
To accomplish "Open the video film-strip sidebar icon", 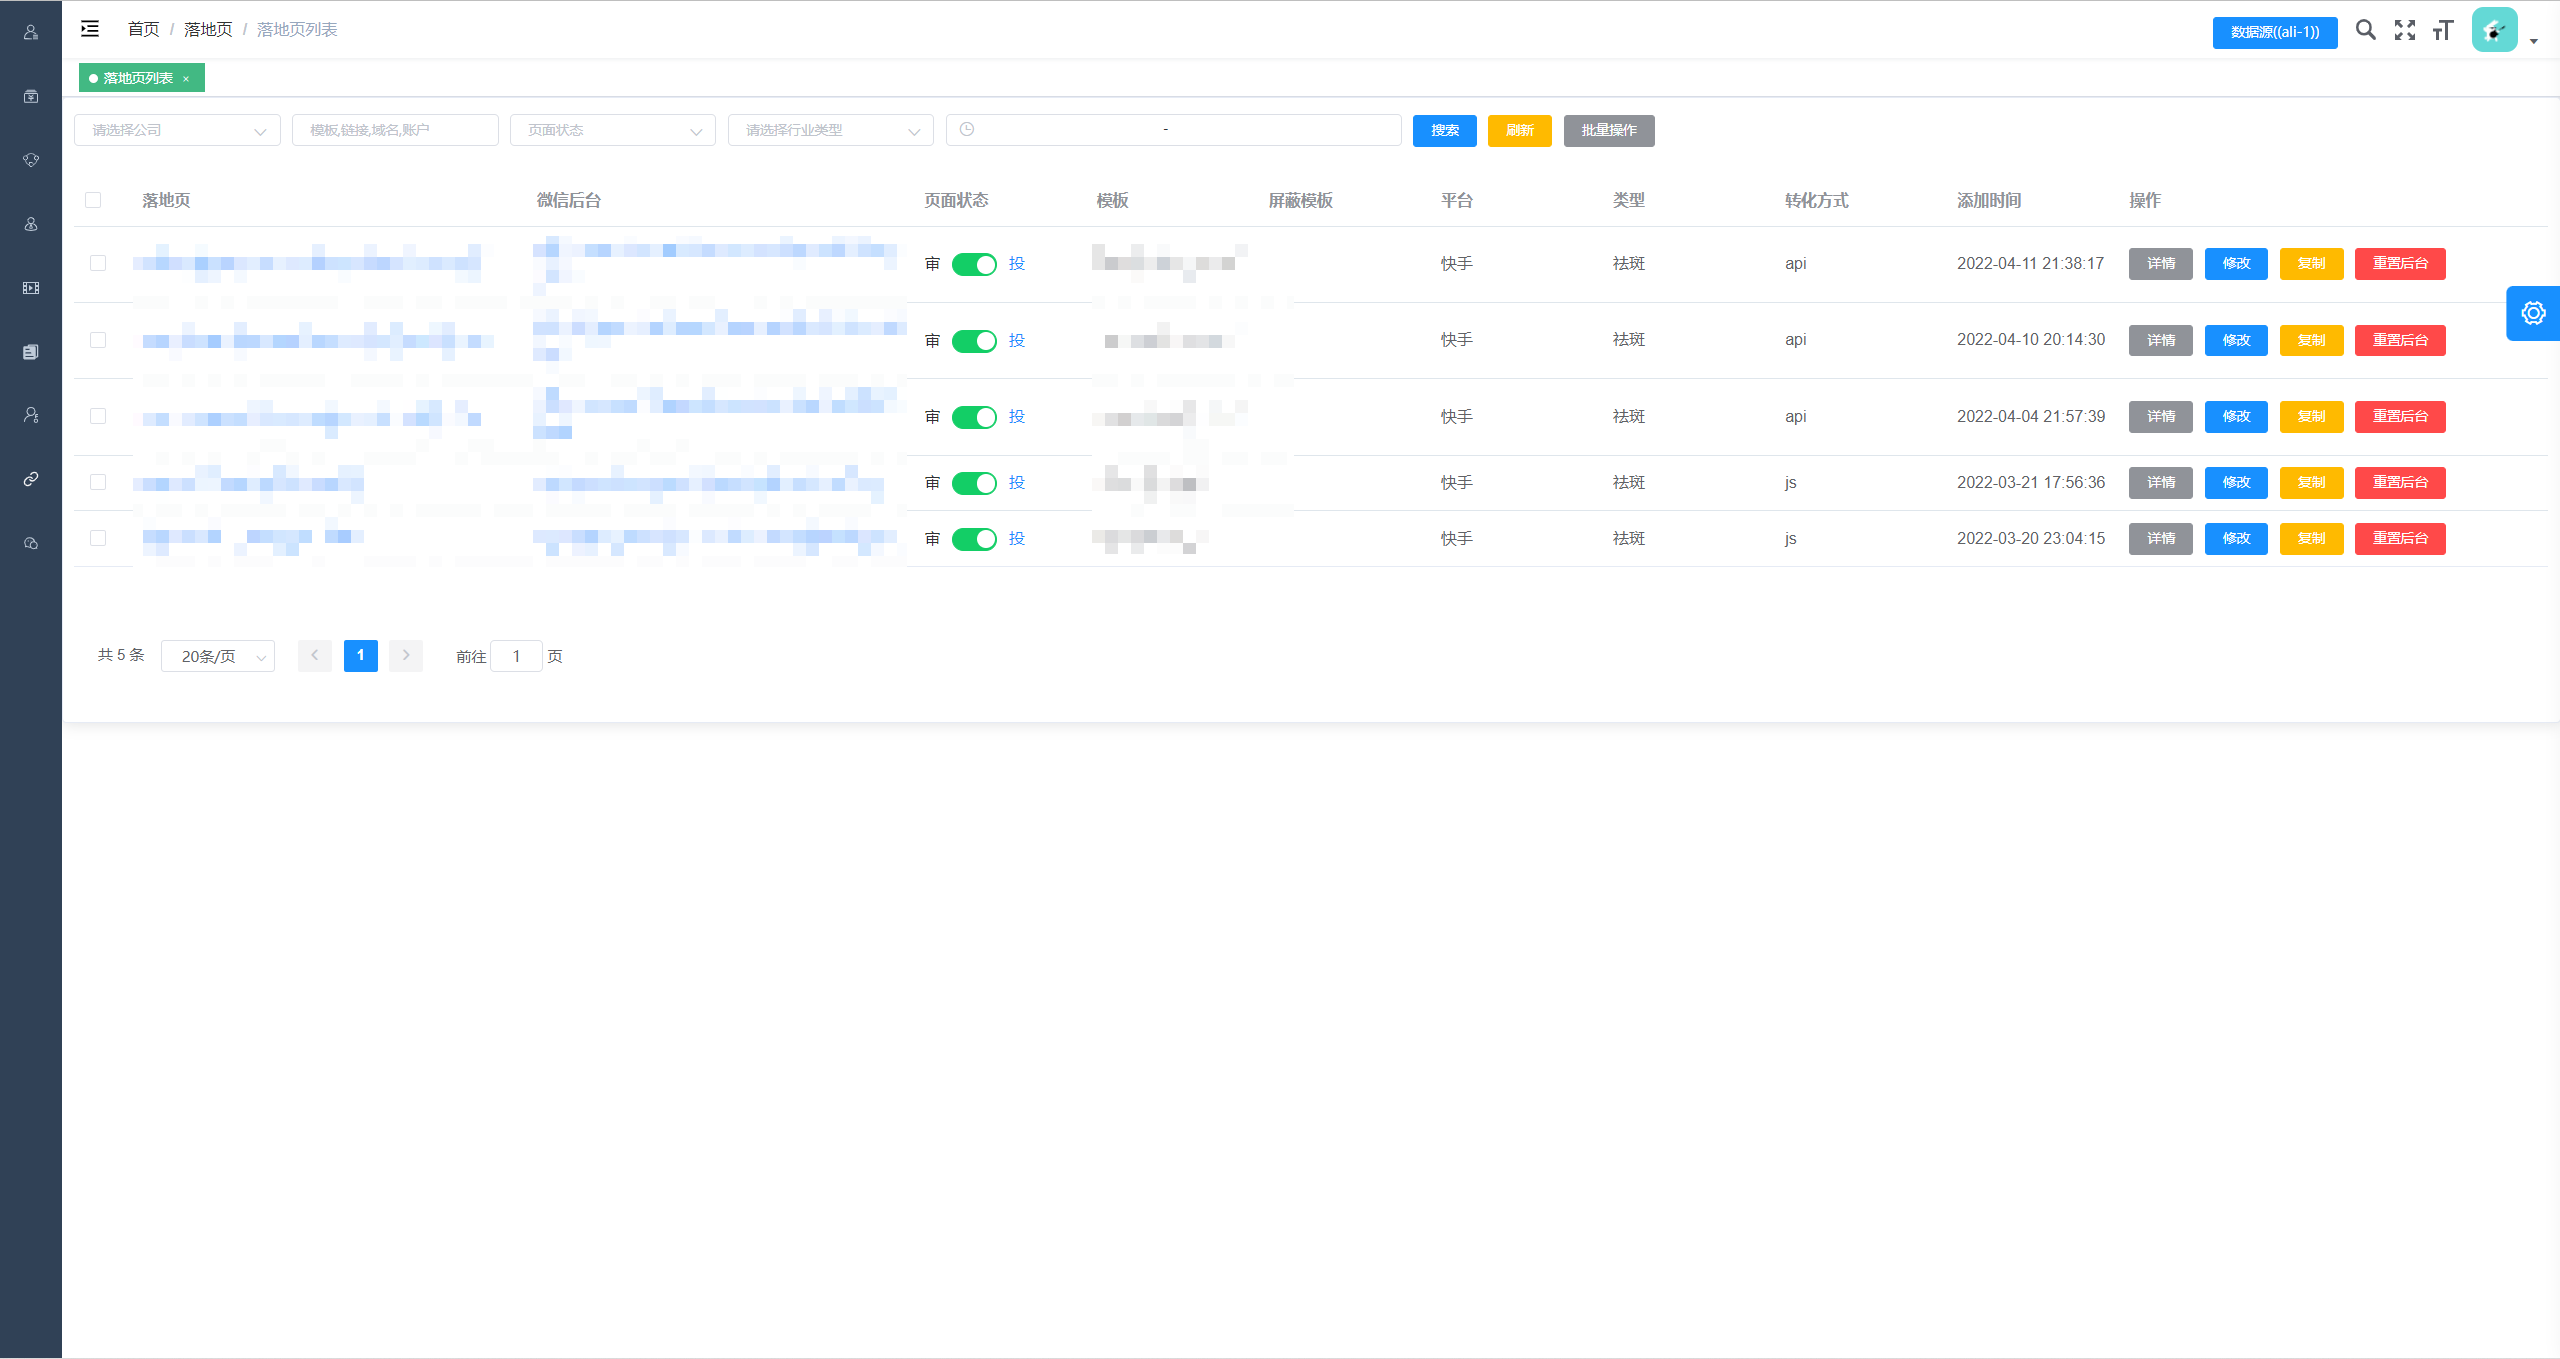I will point(31,288).
